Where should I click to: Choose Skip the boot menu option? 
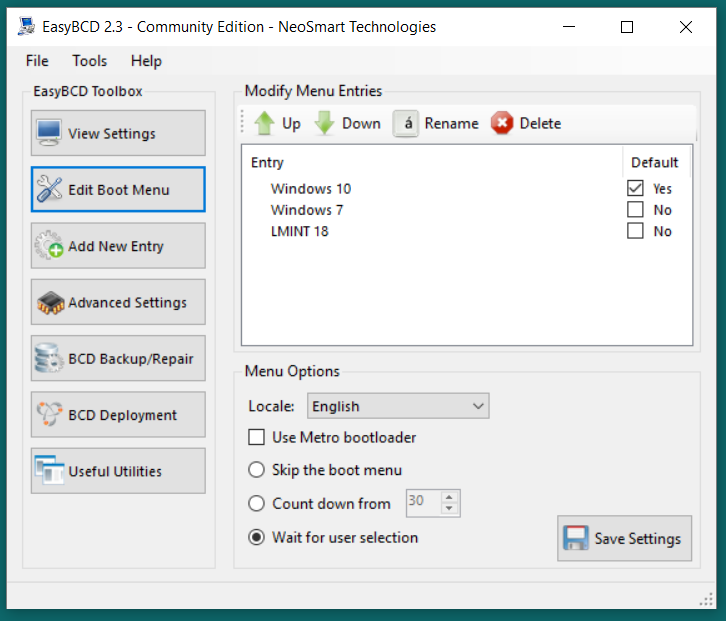(x=257, y=470)
